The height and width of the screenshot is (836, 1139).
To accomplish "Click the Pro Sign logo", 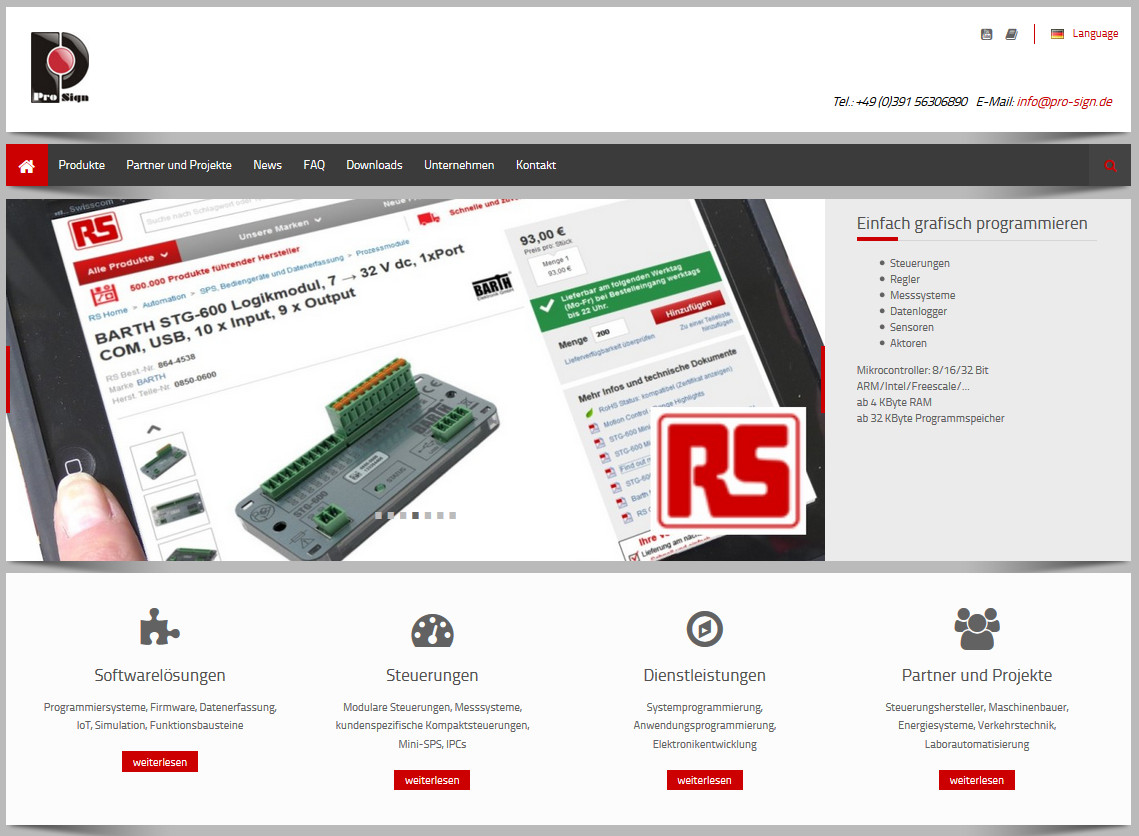I will [60, 68].
